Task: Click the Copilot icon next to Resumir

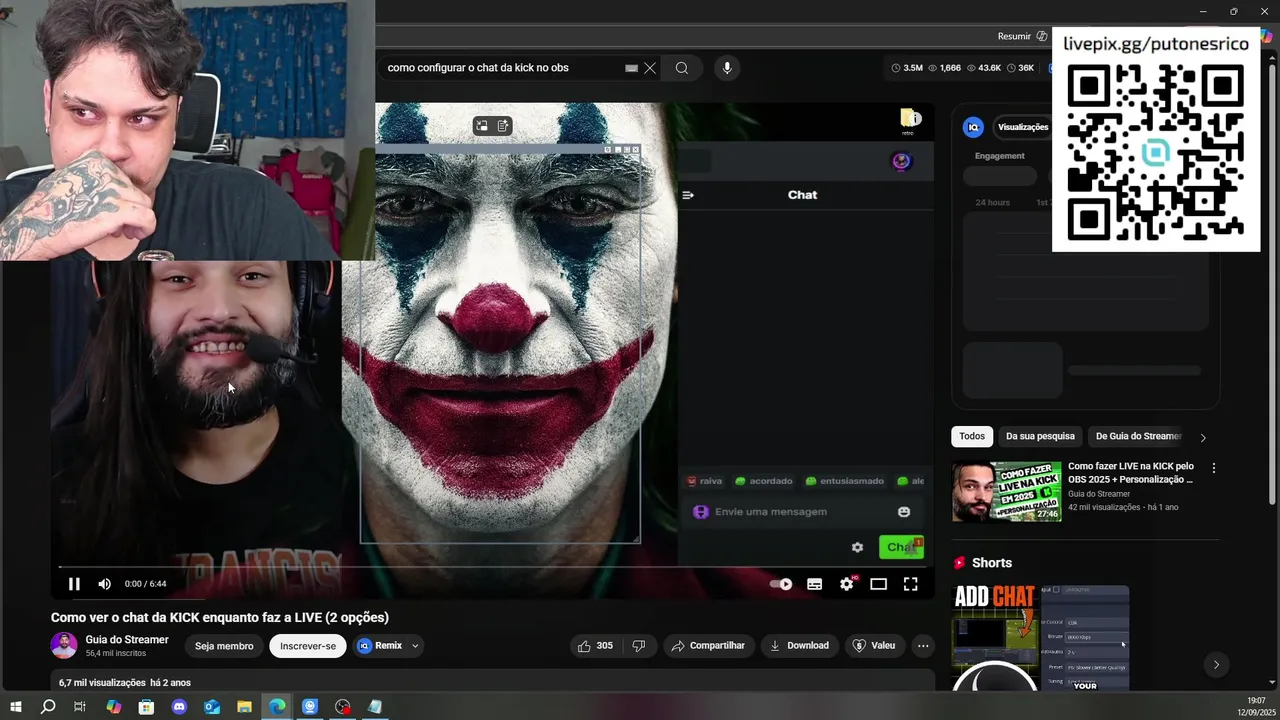Action: click(1042, 36)
